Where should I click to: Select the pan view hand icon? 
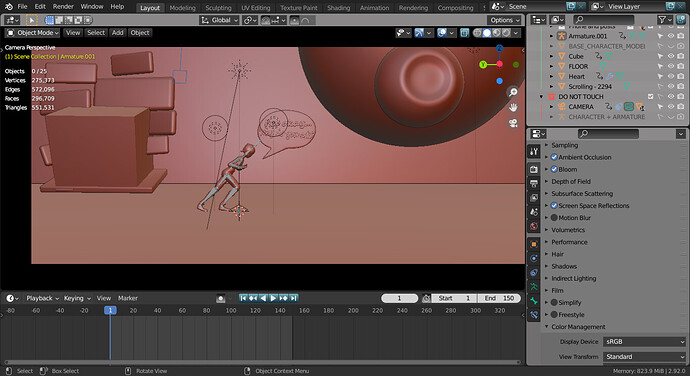click(513, 107)
